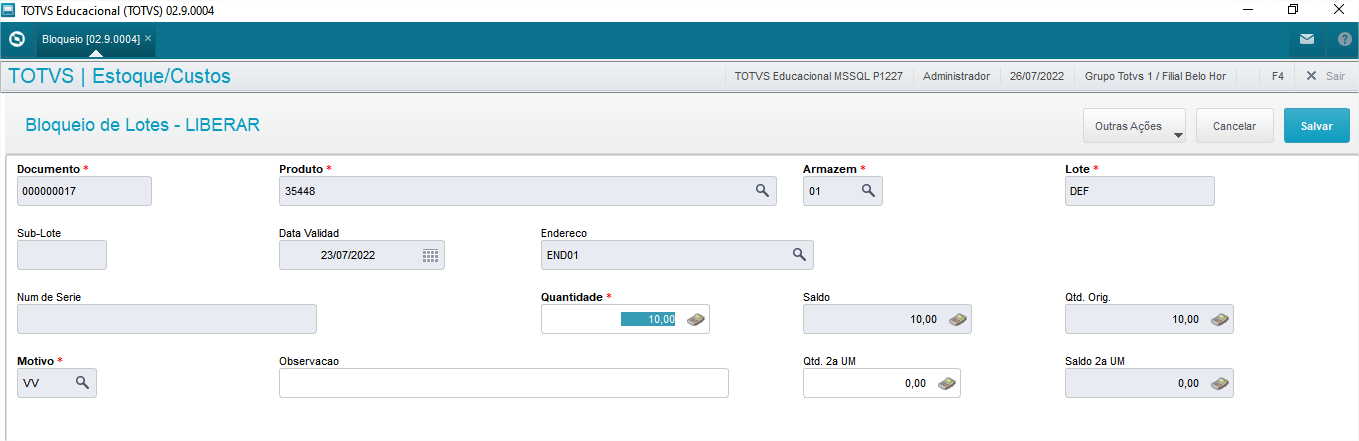Click the Qtd. Orig. calculator icon
This screenshot has width=1359, height=441.
click(1220, 319)
